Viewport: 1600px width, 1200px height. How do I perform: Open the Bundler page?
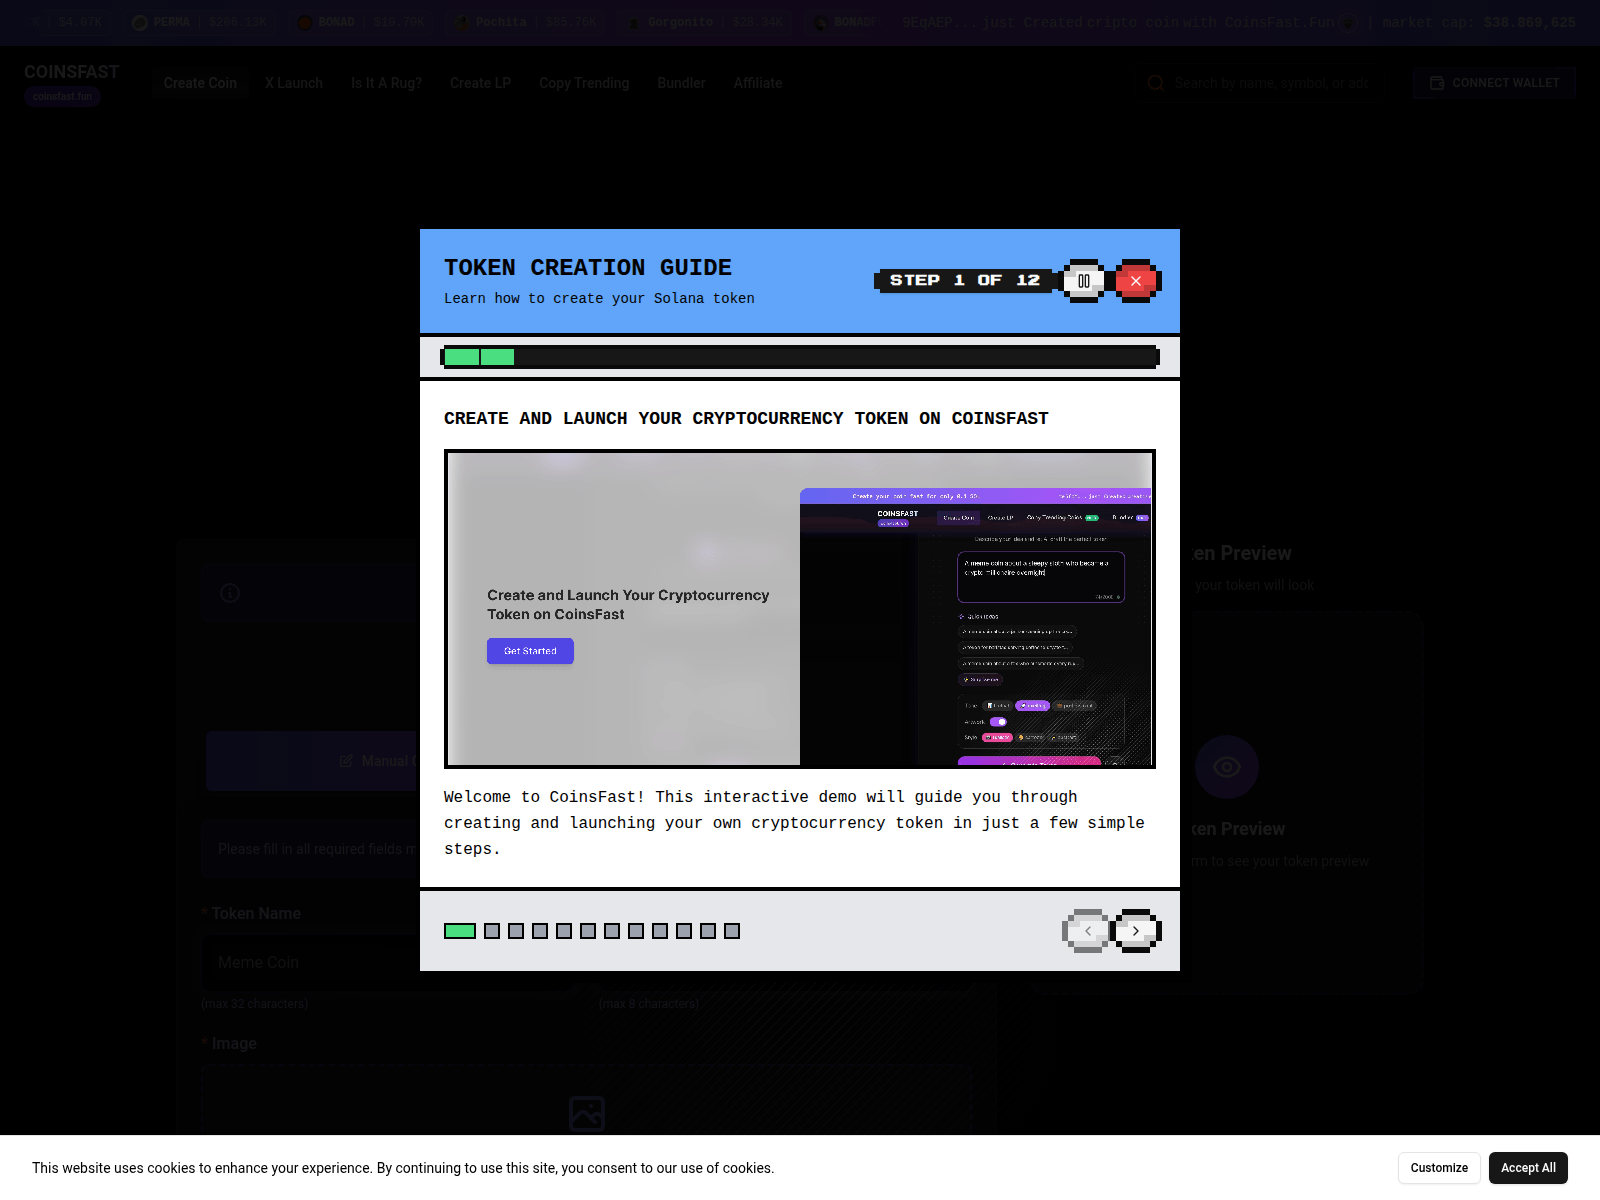(x=681, y=83)
